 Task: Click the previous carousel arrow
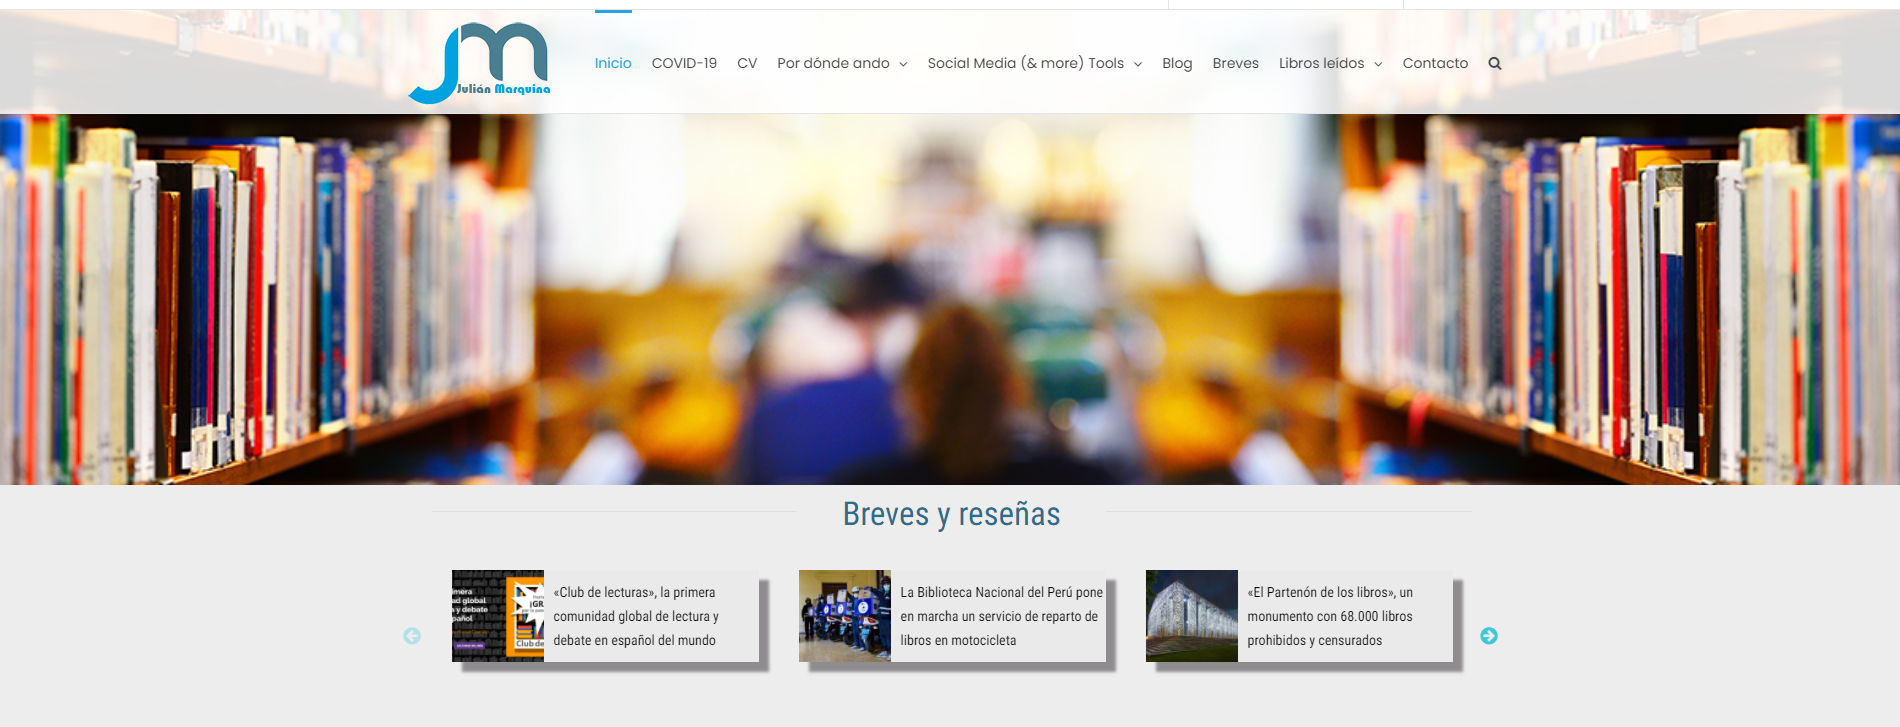click(412, 636)
